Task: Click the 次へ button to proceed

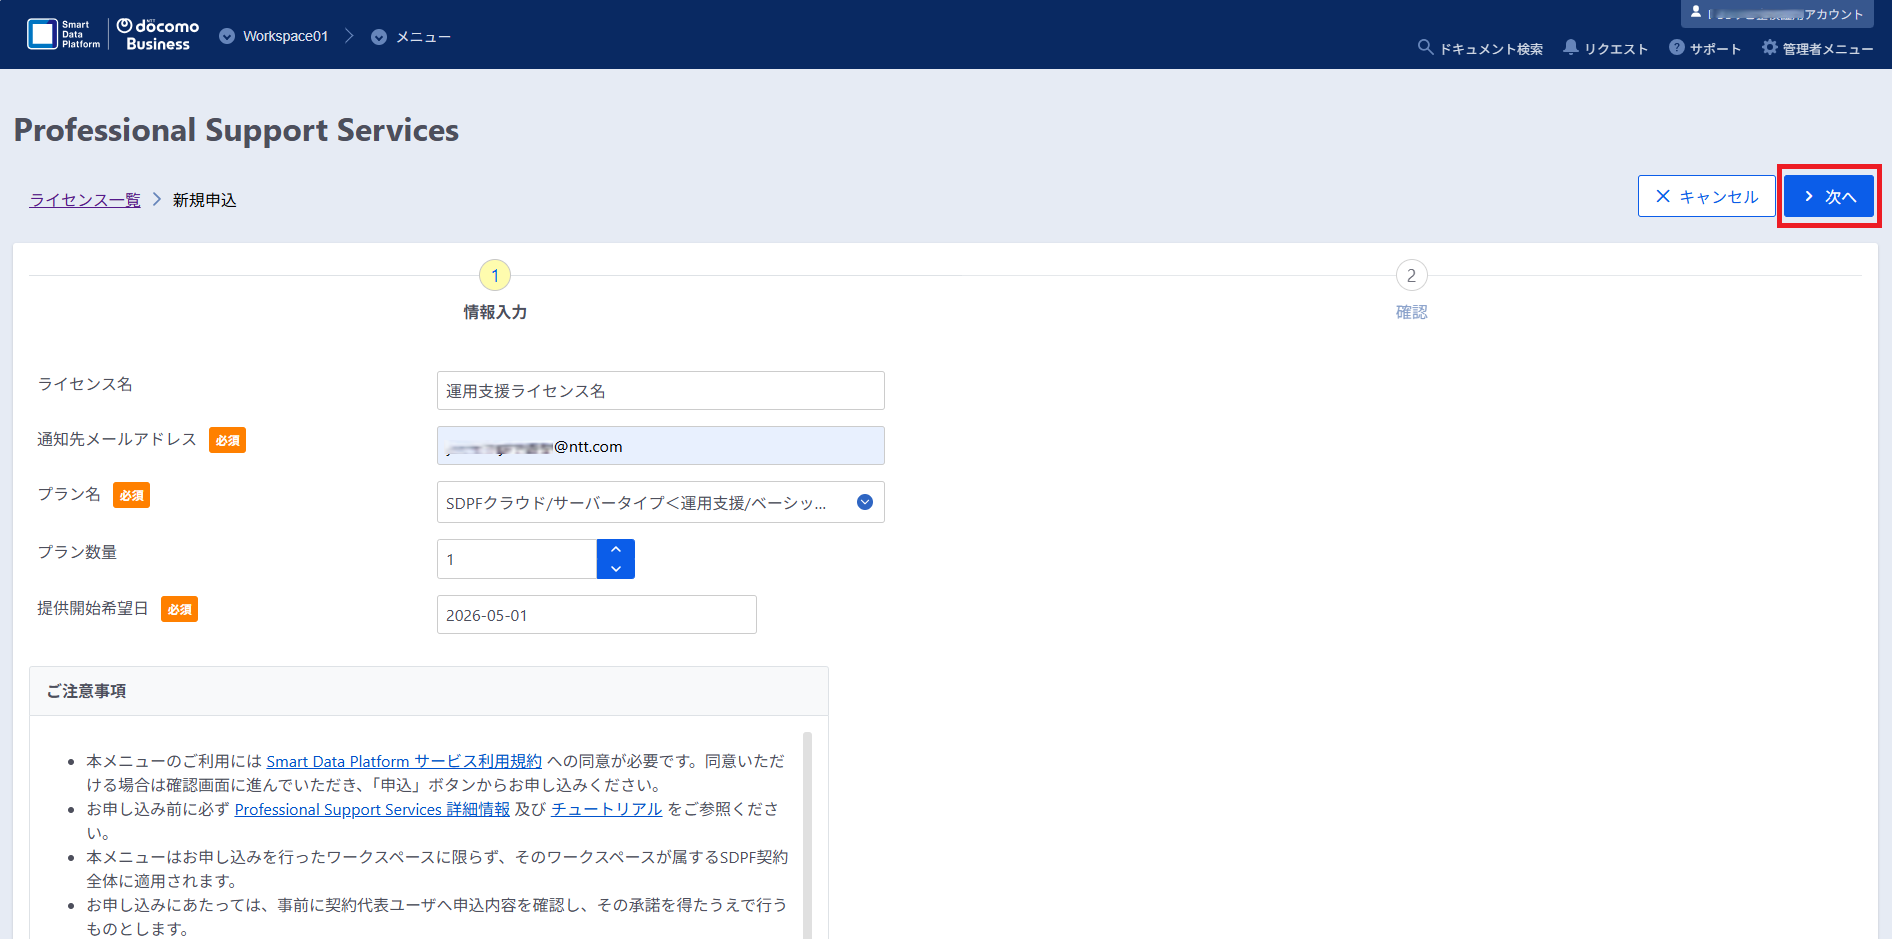Action: 1829,196
